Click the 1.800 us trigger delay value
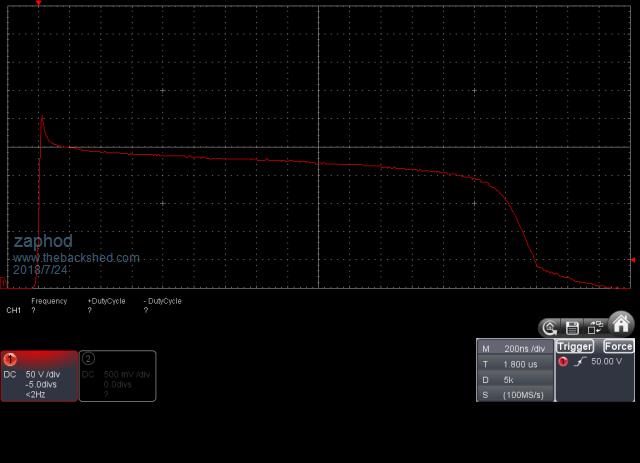Image resolution: width=640 pixels, height=463 pixels. coord(522,364)
